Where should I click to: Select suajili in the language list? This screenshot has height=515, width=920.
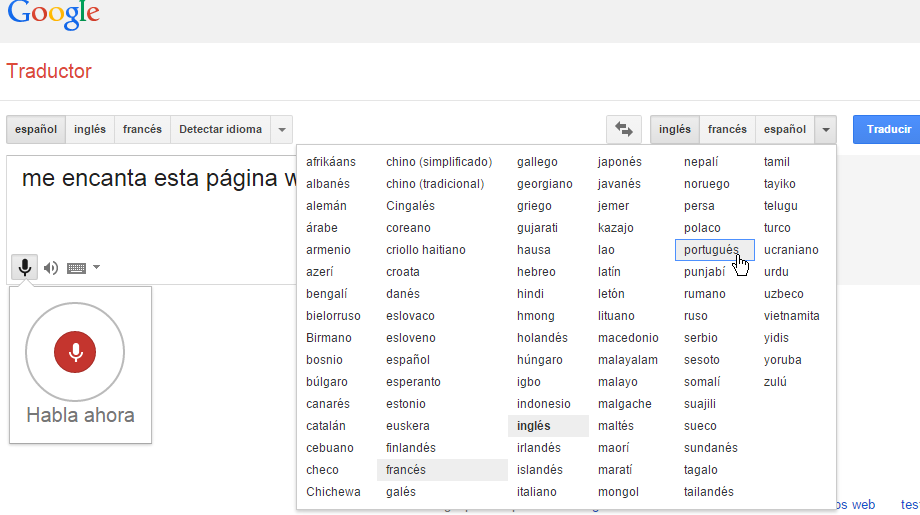(x=699, y=404)
